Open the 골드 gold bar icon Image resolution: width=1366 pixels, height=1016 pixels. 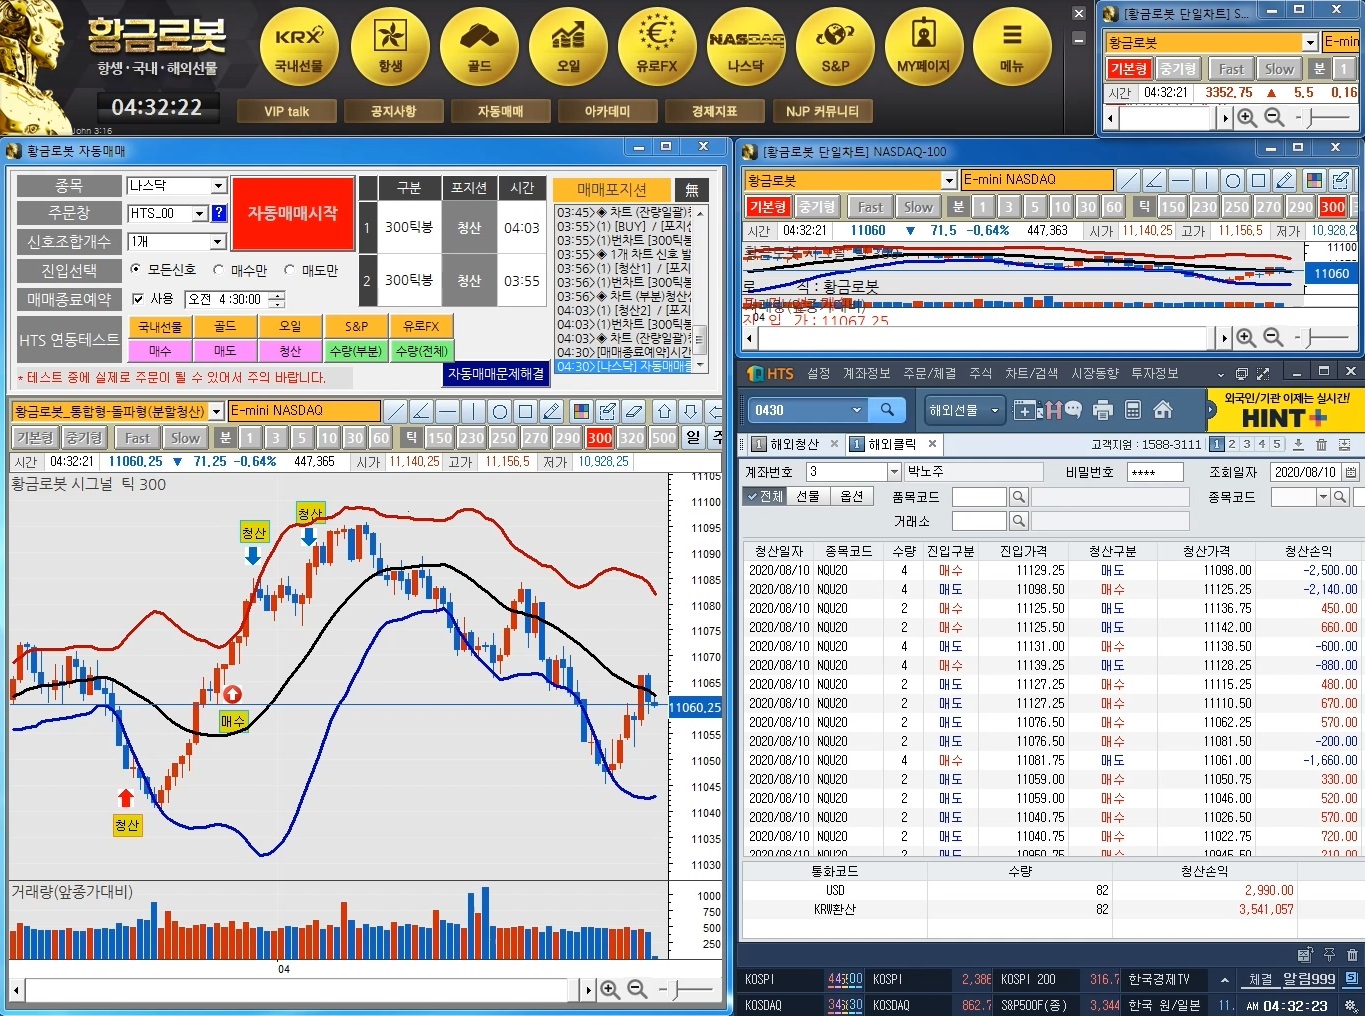pos(479,47)
